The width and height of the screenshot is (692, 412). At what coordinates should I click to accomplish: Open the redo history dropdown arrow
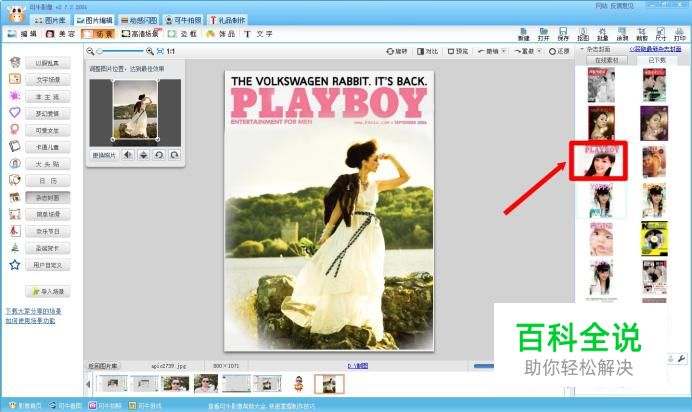[539, 51]
